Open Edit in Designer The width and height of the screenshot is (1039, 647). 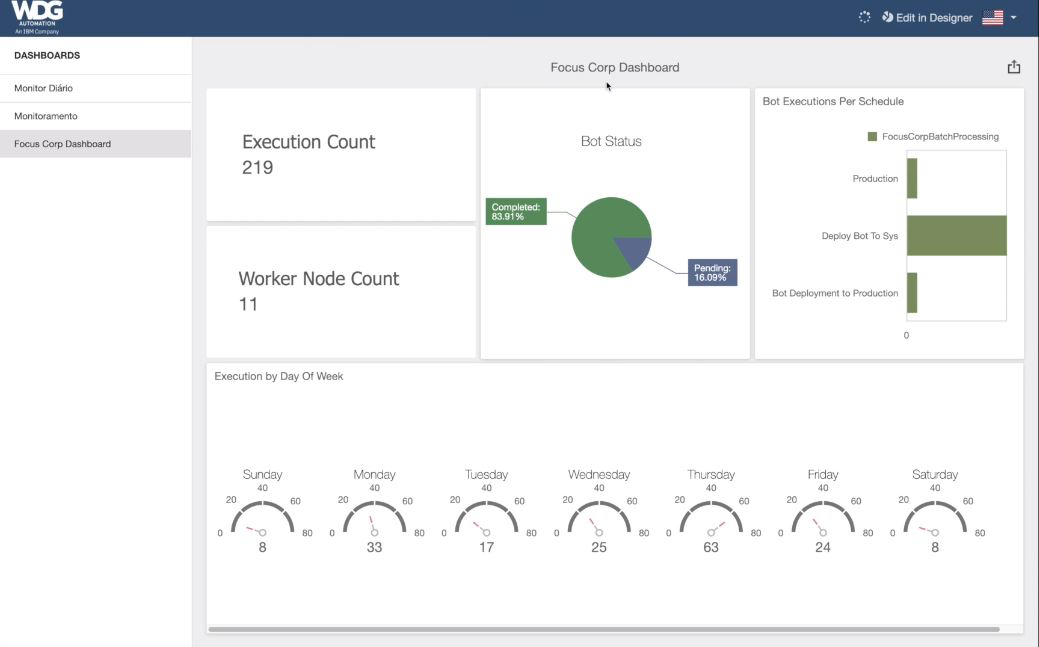927,18
